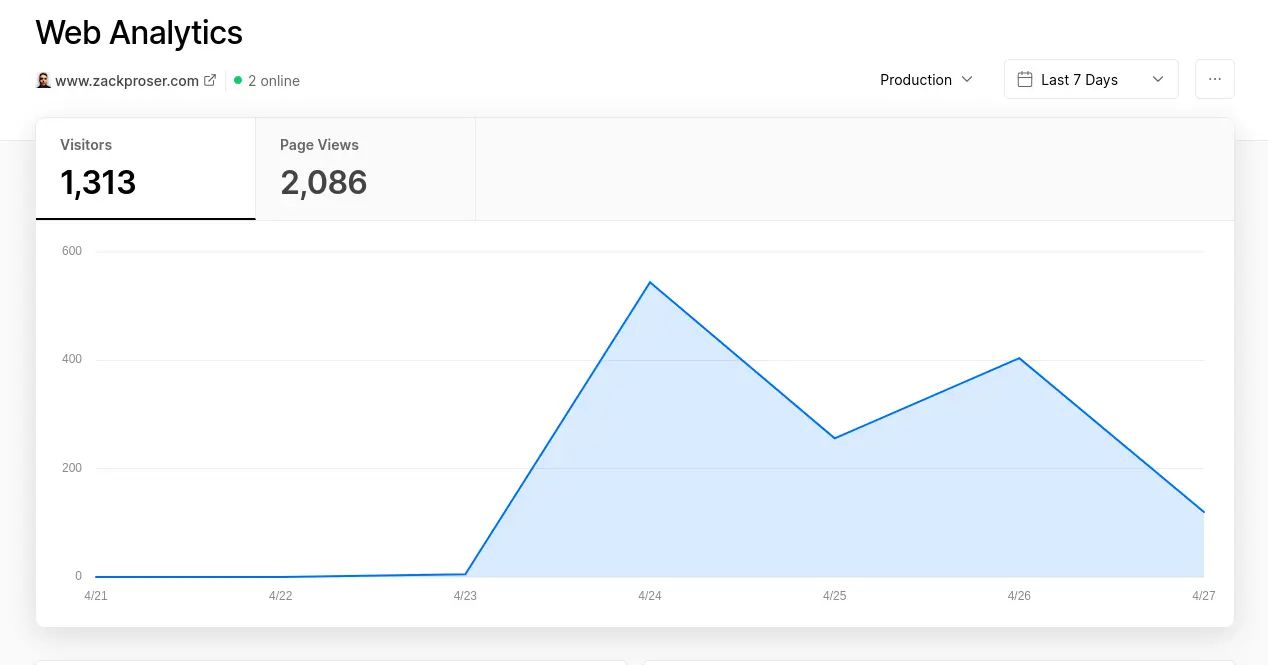Expand the environment selector to switch environments

click(925, 80)
